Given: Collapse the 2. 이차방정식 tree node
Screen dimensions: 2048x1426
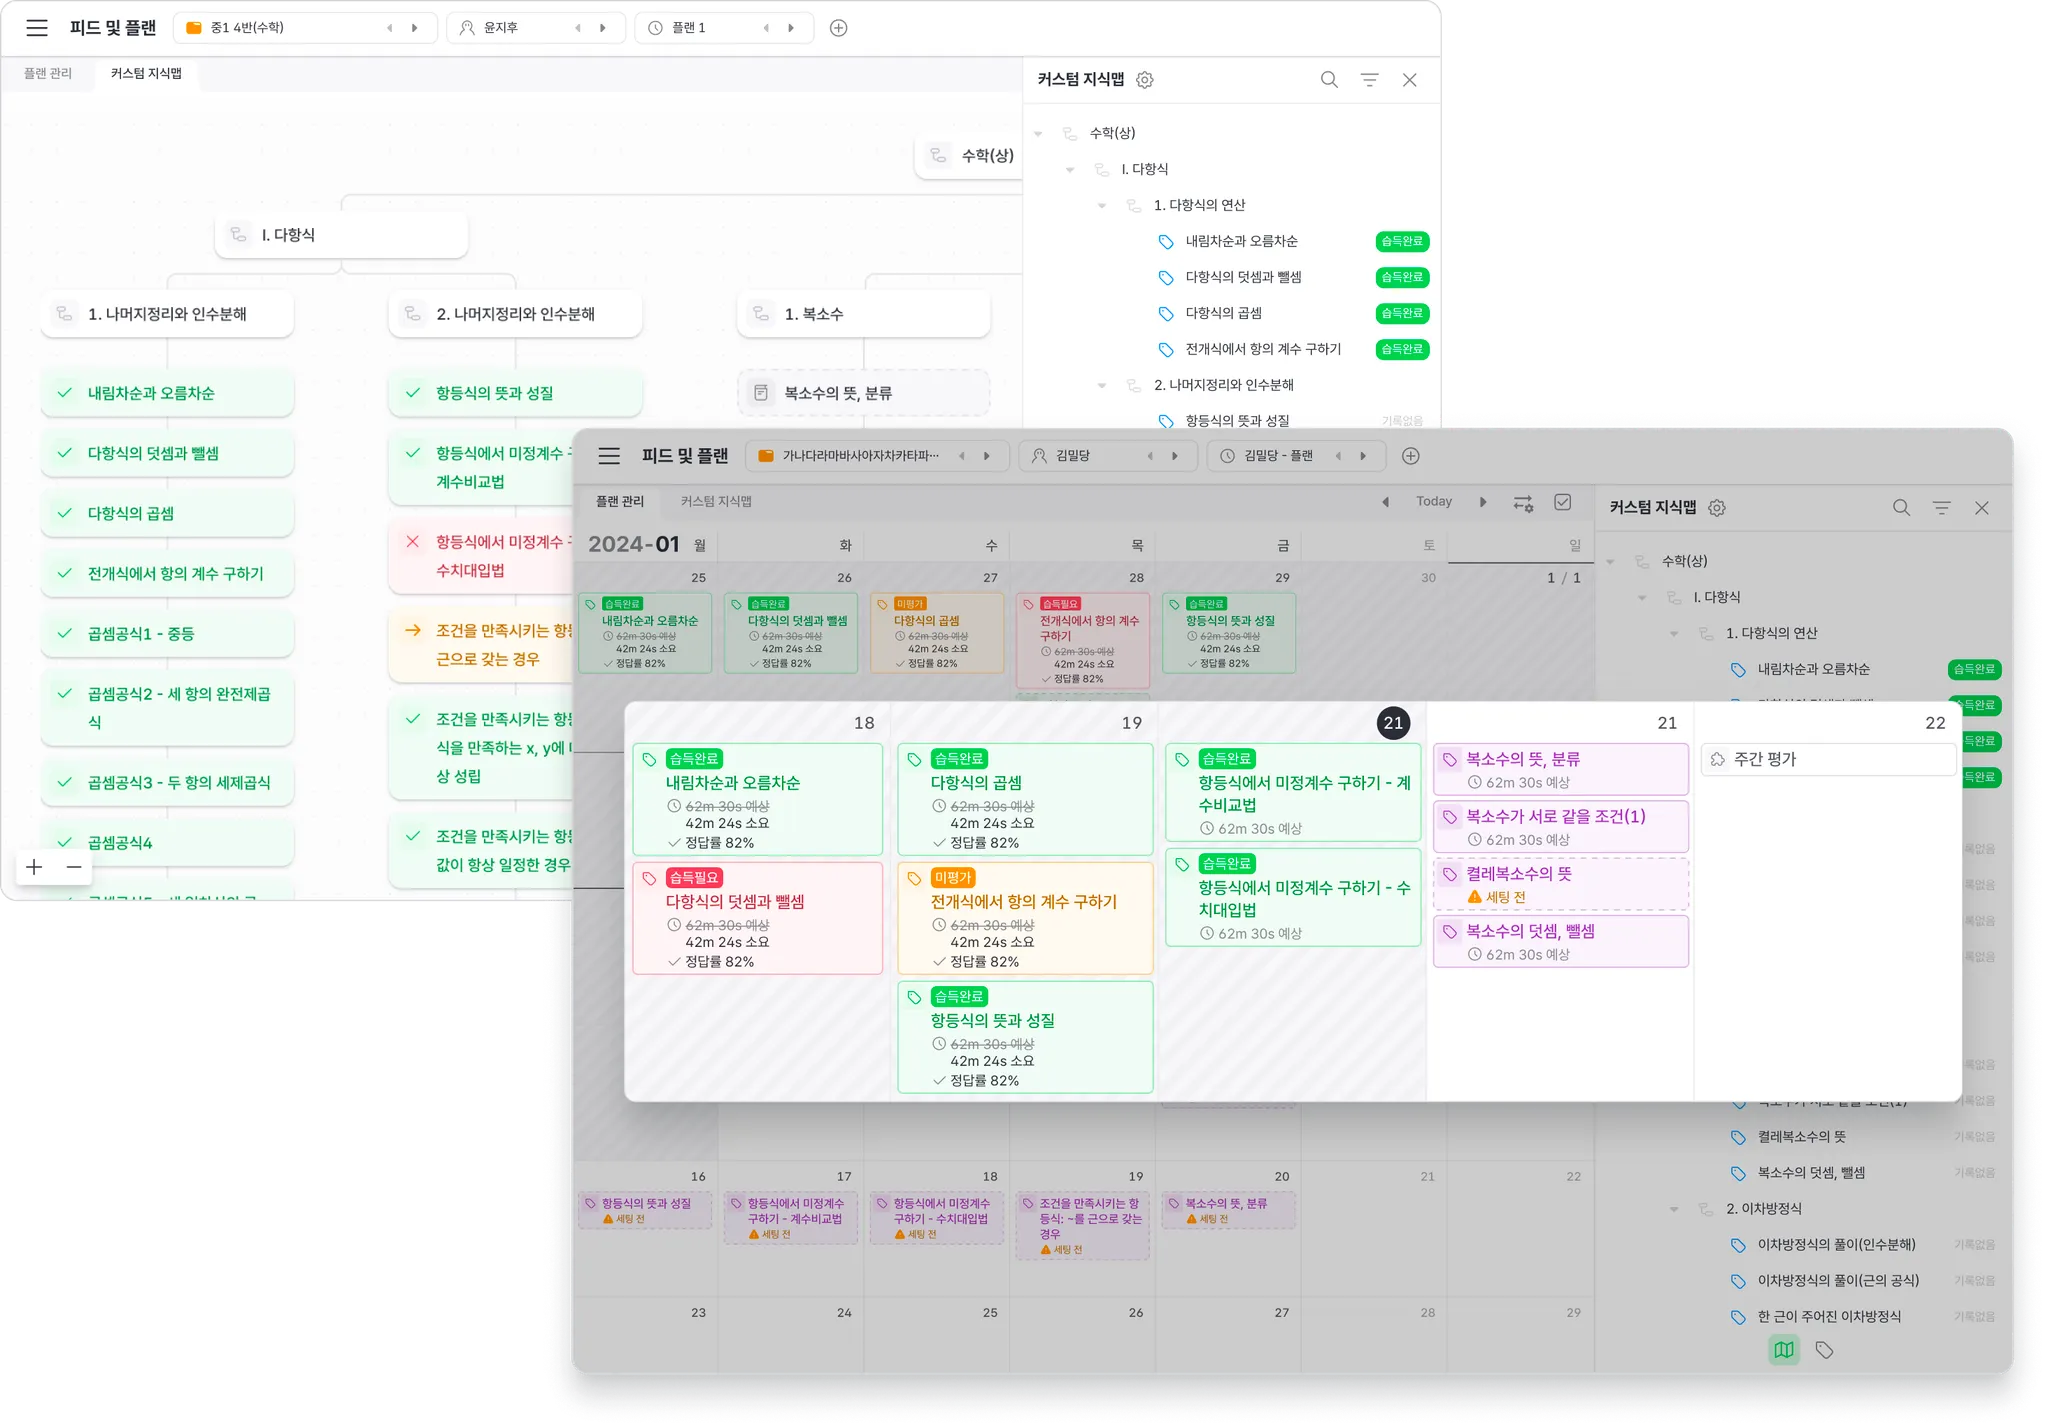Looking at the screenshot, I should point(1674,1209).
